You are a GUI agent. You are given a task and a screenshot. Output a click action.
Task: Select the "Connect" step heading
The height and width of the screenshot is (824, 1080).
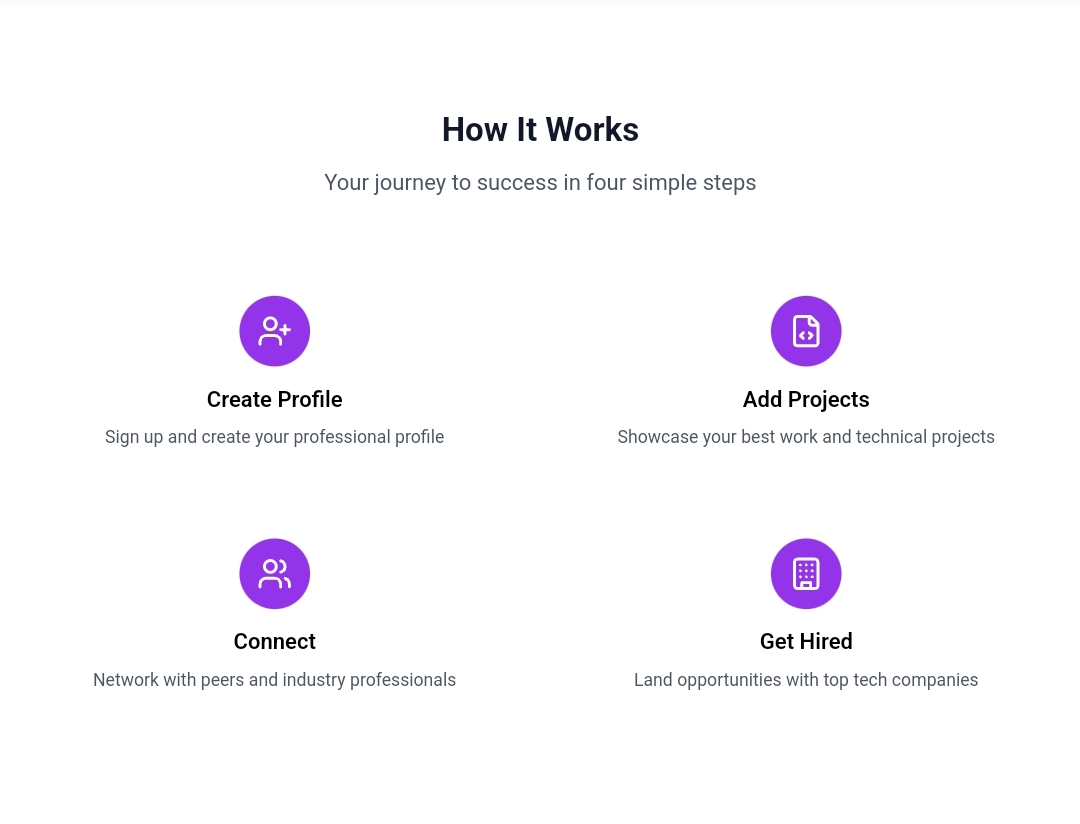click(x=274, y=642)
